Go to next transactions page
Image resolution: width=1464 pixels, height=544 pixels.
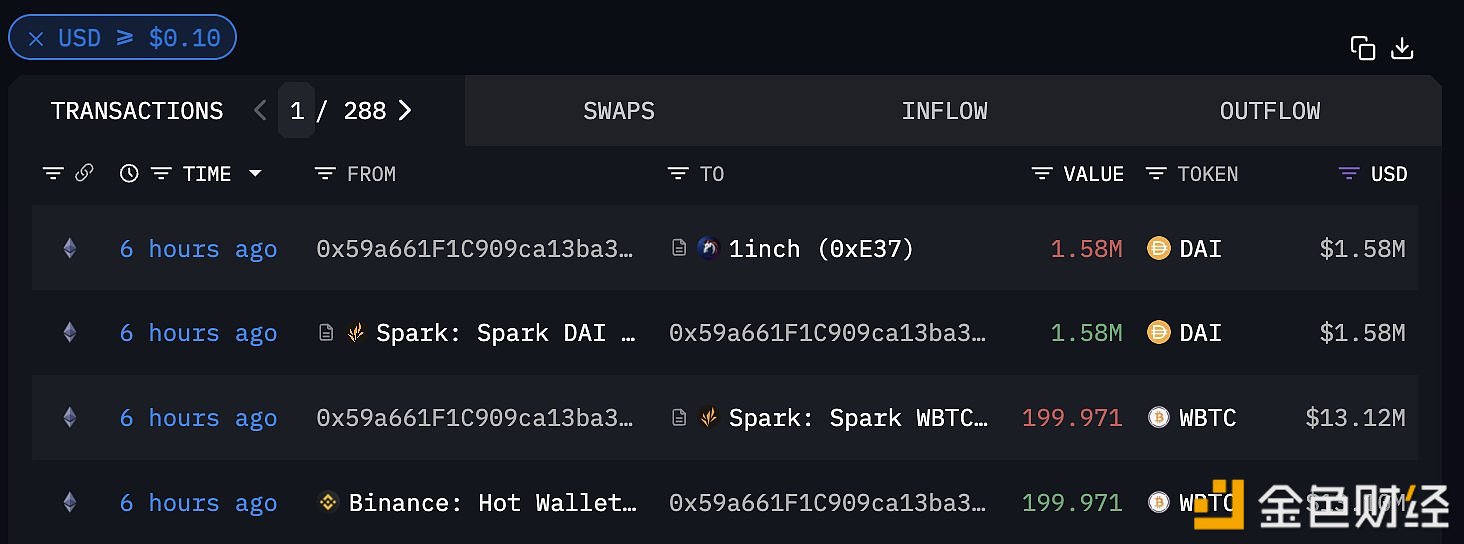(405, 111)
